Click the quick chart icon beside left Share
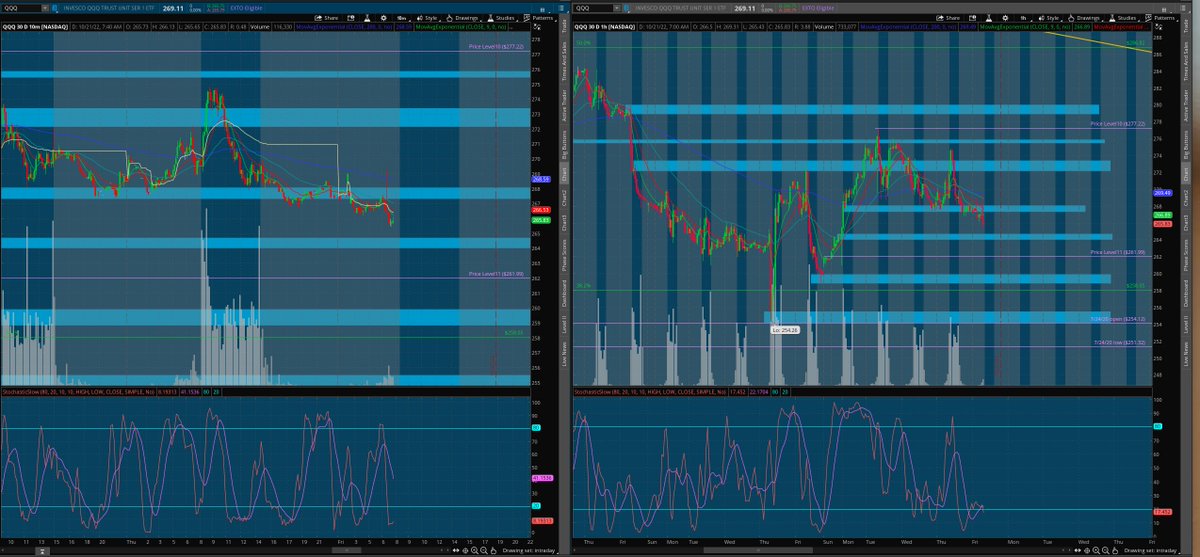 coord(351,18)
